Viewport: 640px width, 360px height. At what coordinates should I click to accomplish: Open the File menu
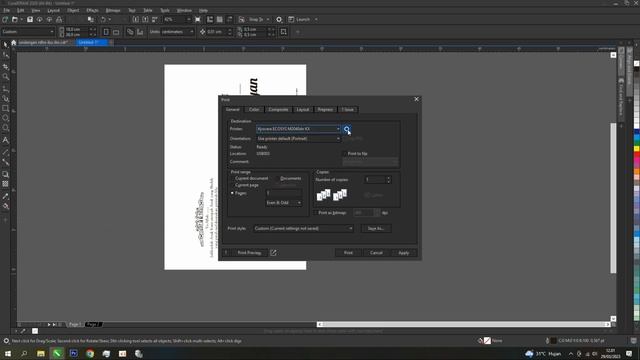pos(7,10)
